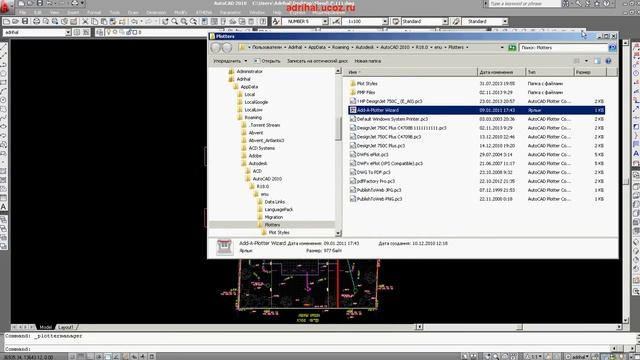Click the Zoom Window icon
Image resolution: width=640 pixels, height=360 pixels.
pos(184,21)
